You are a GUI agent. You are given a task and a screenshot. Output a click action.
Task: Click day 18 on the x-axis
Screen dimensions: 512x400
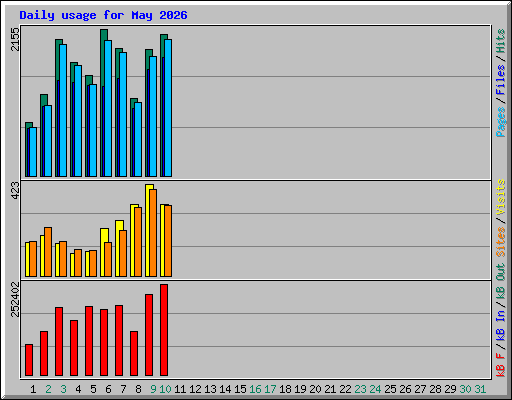point(285,389)
